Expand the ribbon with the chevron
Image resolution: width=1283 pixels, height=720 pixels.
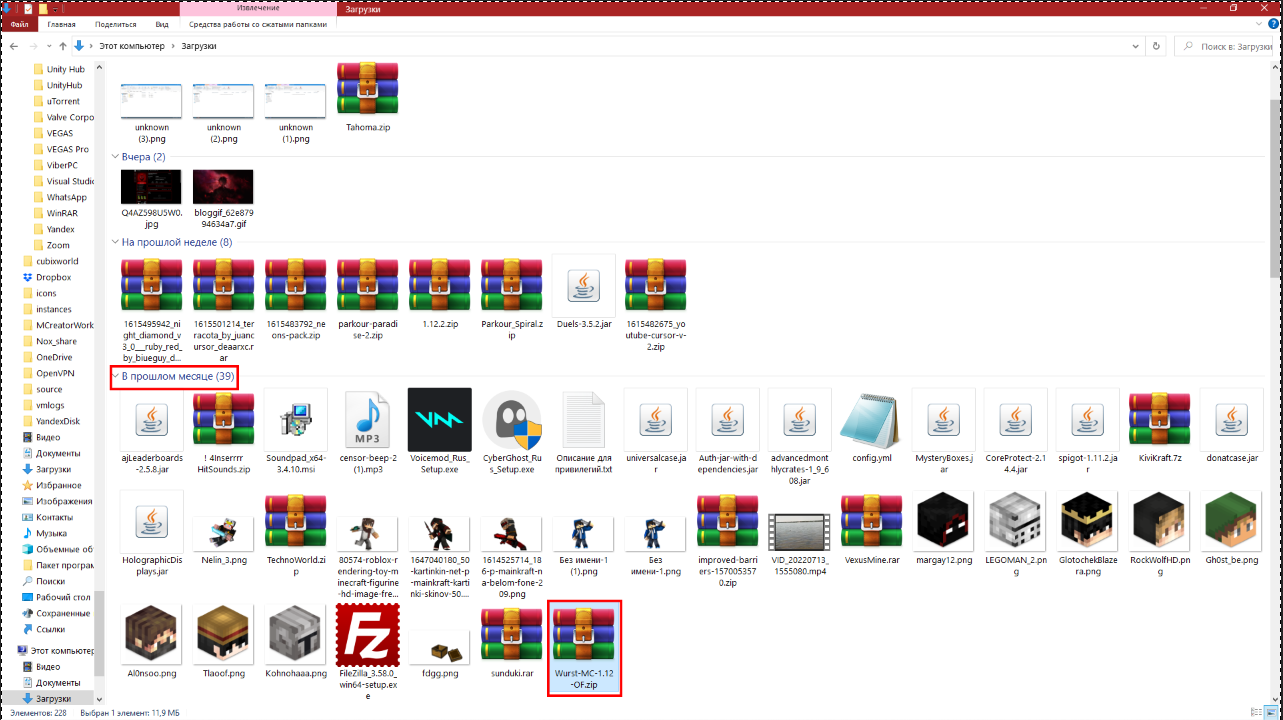pyautogui.click(x=1258, y=24)
